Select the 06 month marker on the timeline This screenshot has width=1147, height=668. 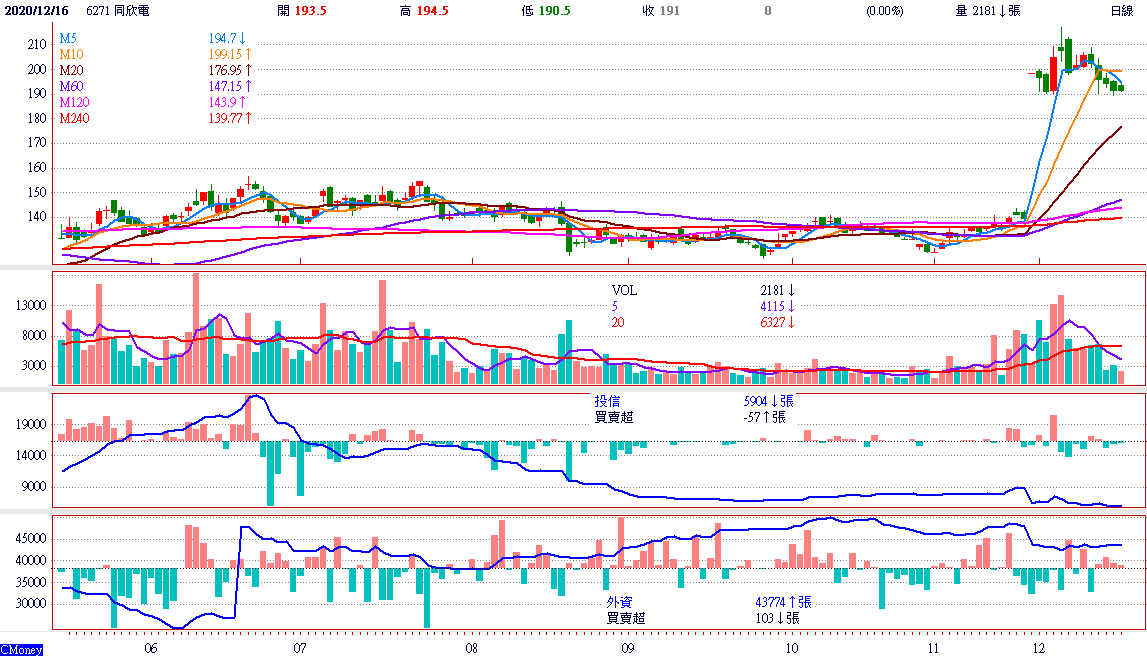point(150,647)
